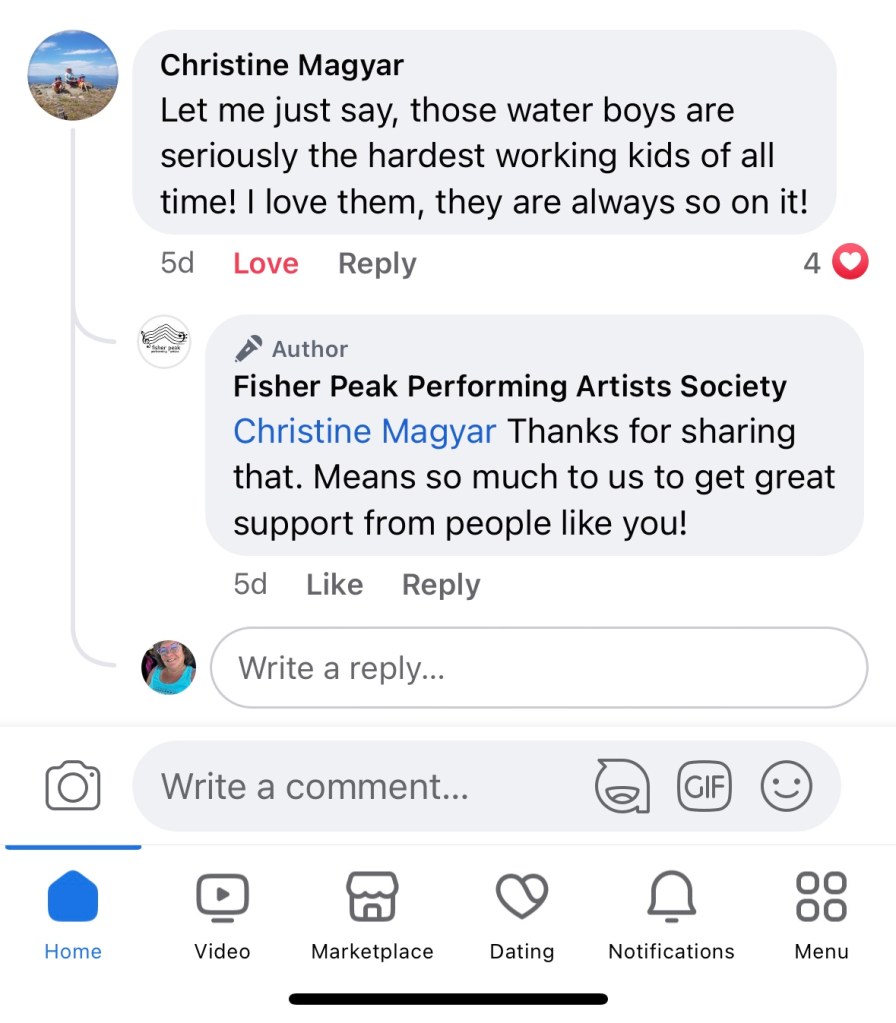896x1023 pixels.
Task: Open the blue Christine Magyar mention link
Action: [364, 432]
